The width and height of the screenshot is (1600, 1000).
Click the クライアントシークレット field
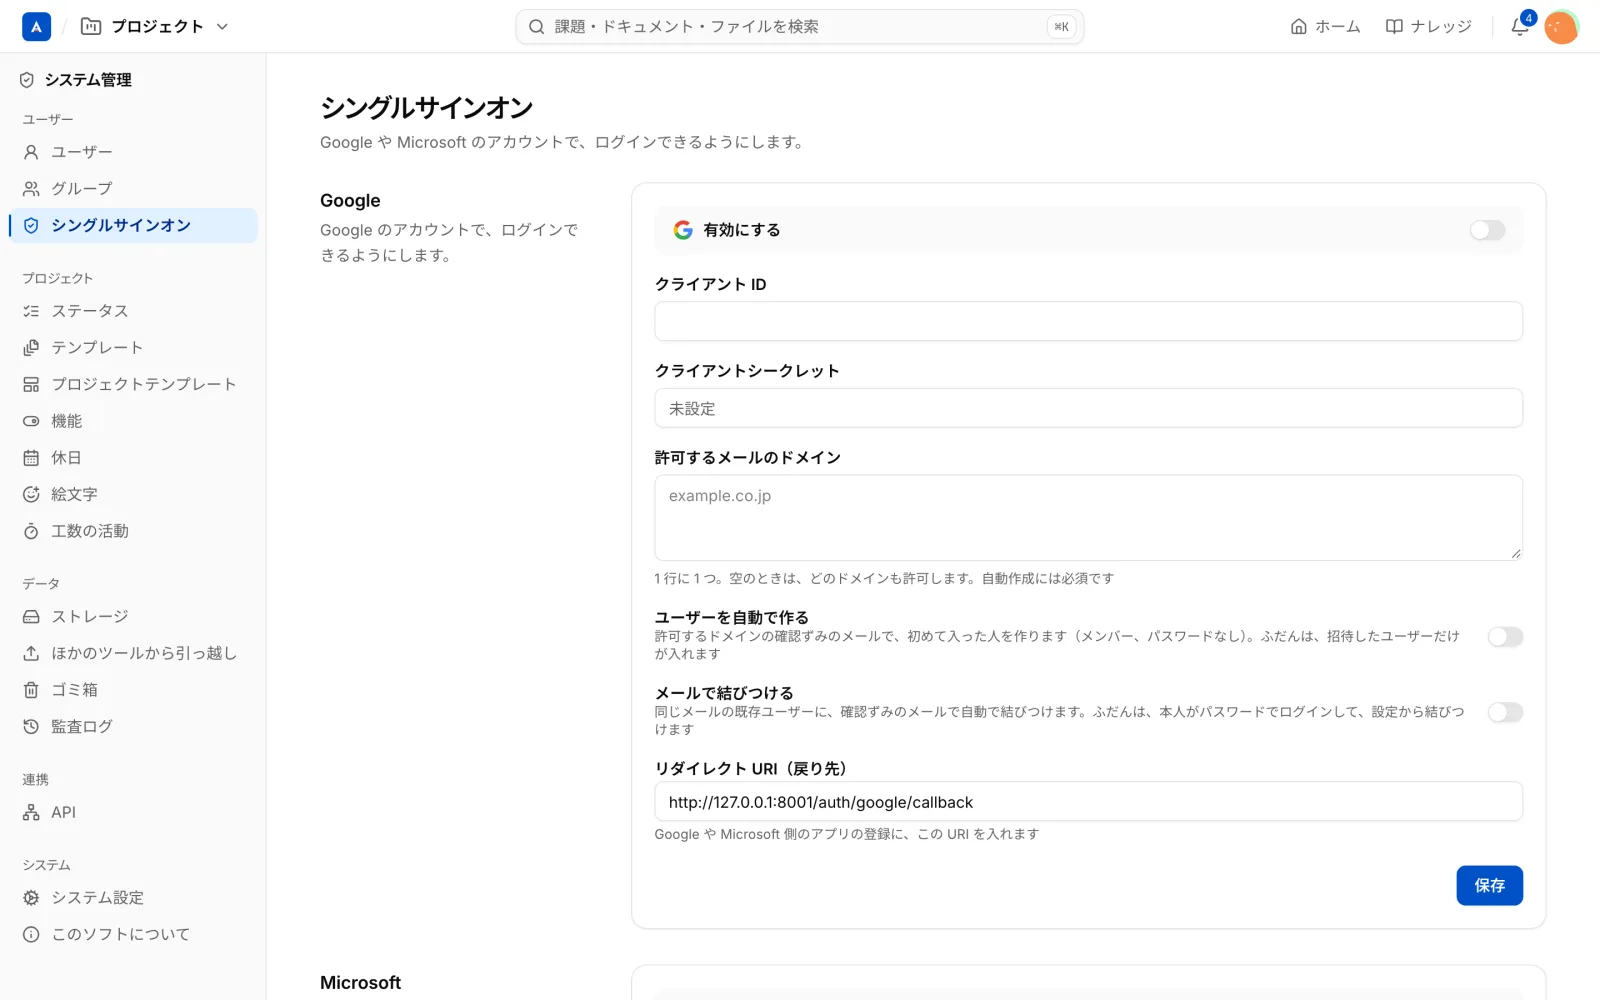tap(1088, 408)
